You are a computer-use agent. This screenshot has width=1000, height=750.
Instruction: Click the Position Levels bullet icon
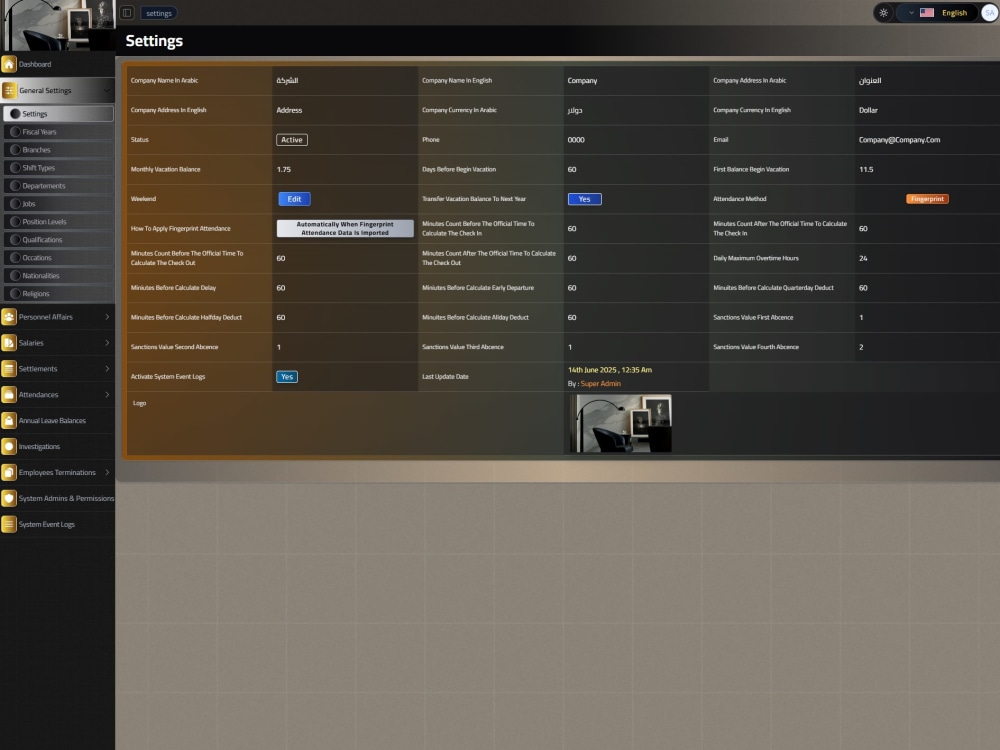15,221
